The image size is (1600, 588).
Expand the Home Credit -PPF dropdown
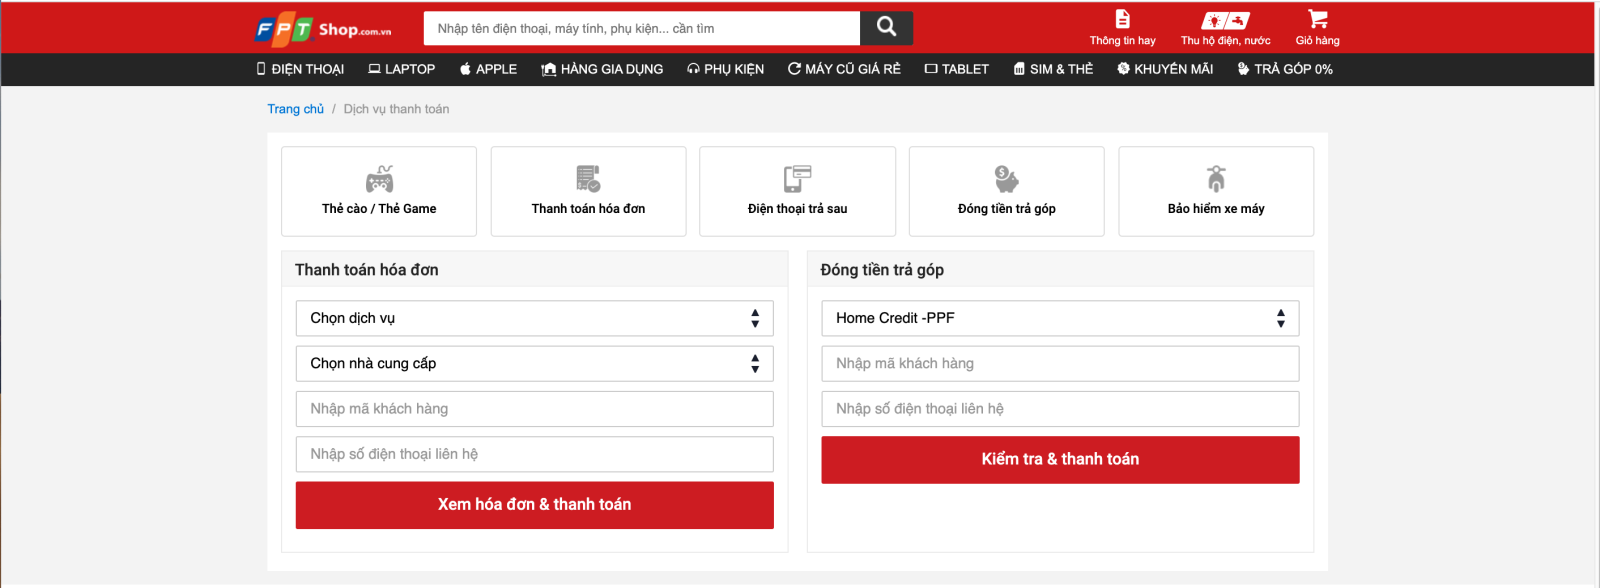tap(1060, 318)
